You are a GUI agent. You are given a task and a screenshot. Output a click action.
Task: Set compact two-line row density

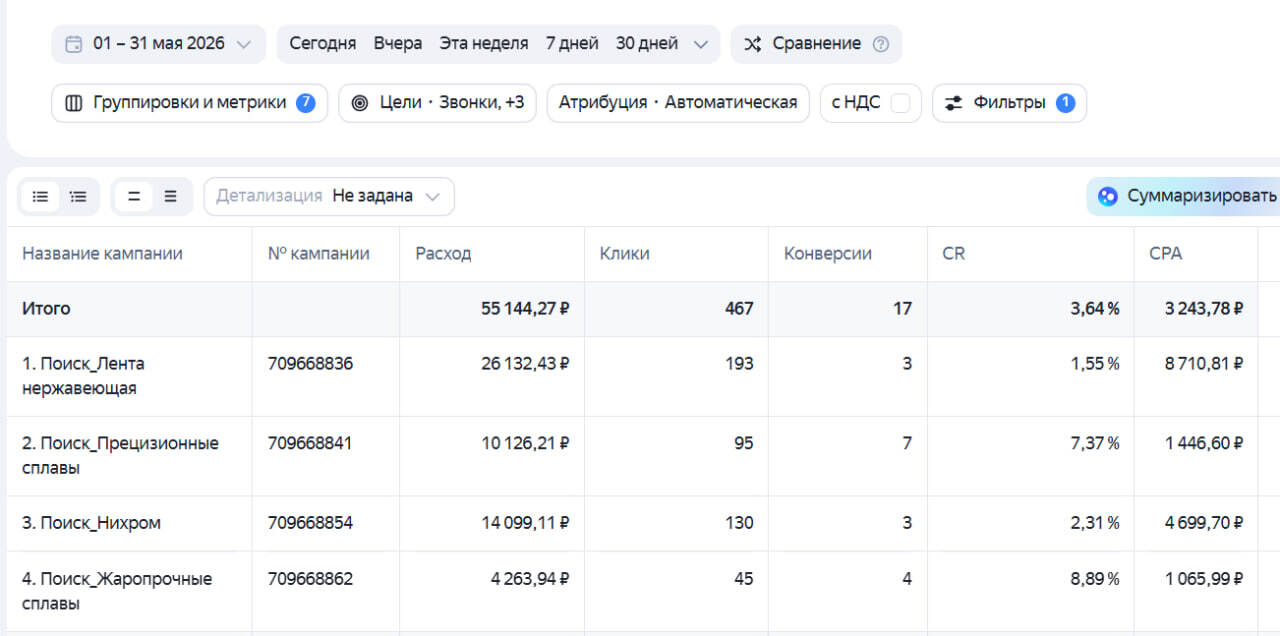coord(134,197)
